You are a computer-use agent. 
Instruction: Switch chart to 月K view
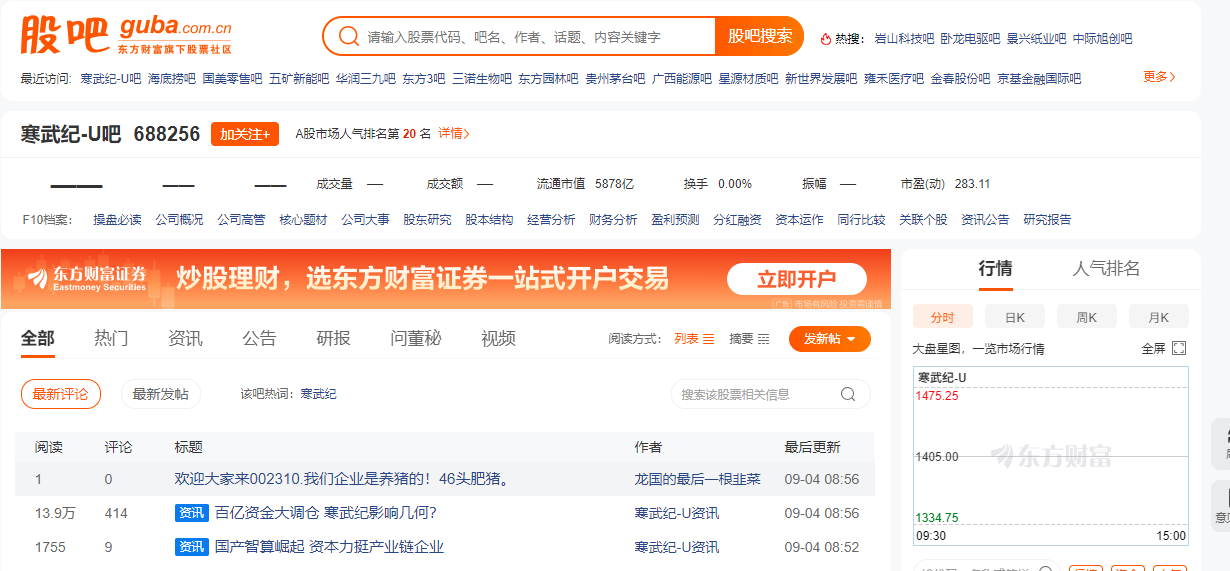pos(1159,317)
